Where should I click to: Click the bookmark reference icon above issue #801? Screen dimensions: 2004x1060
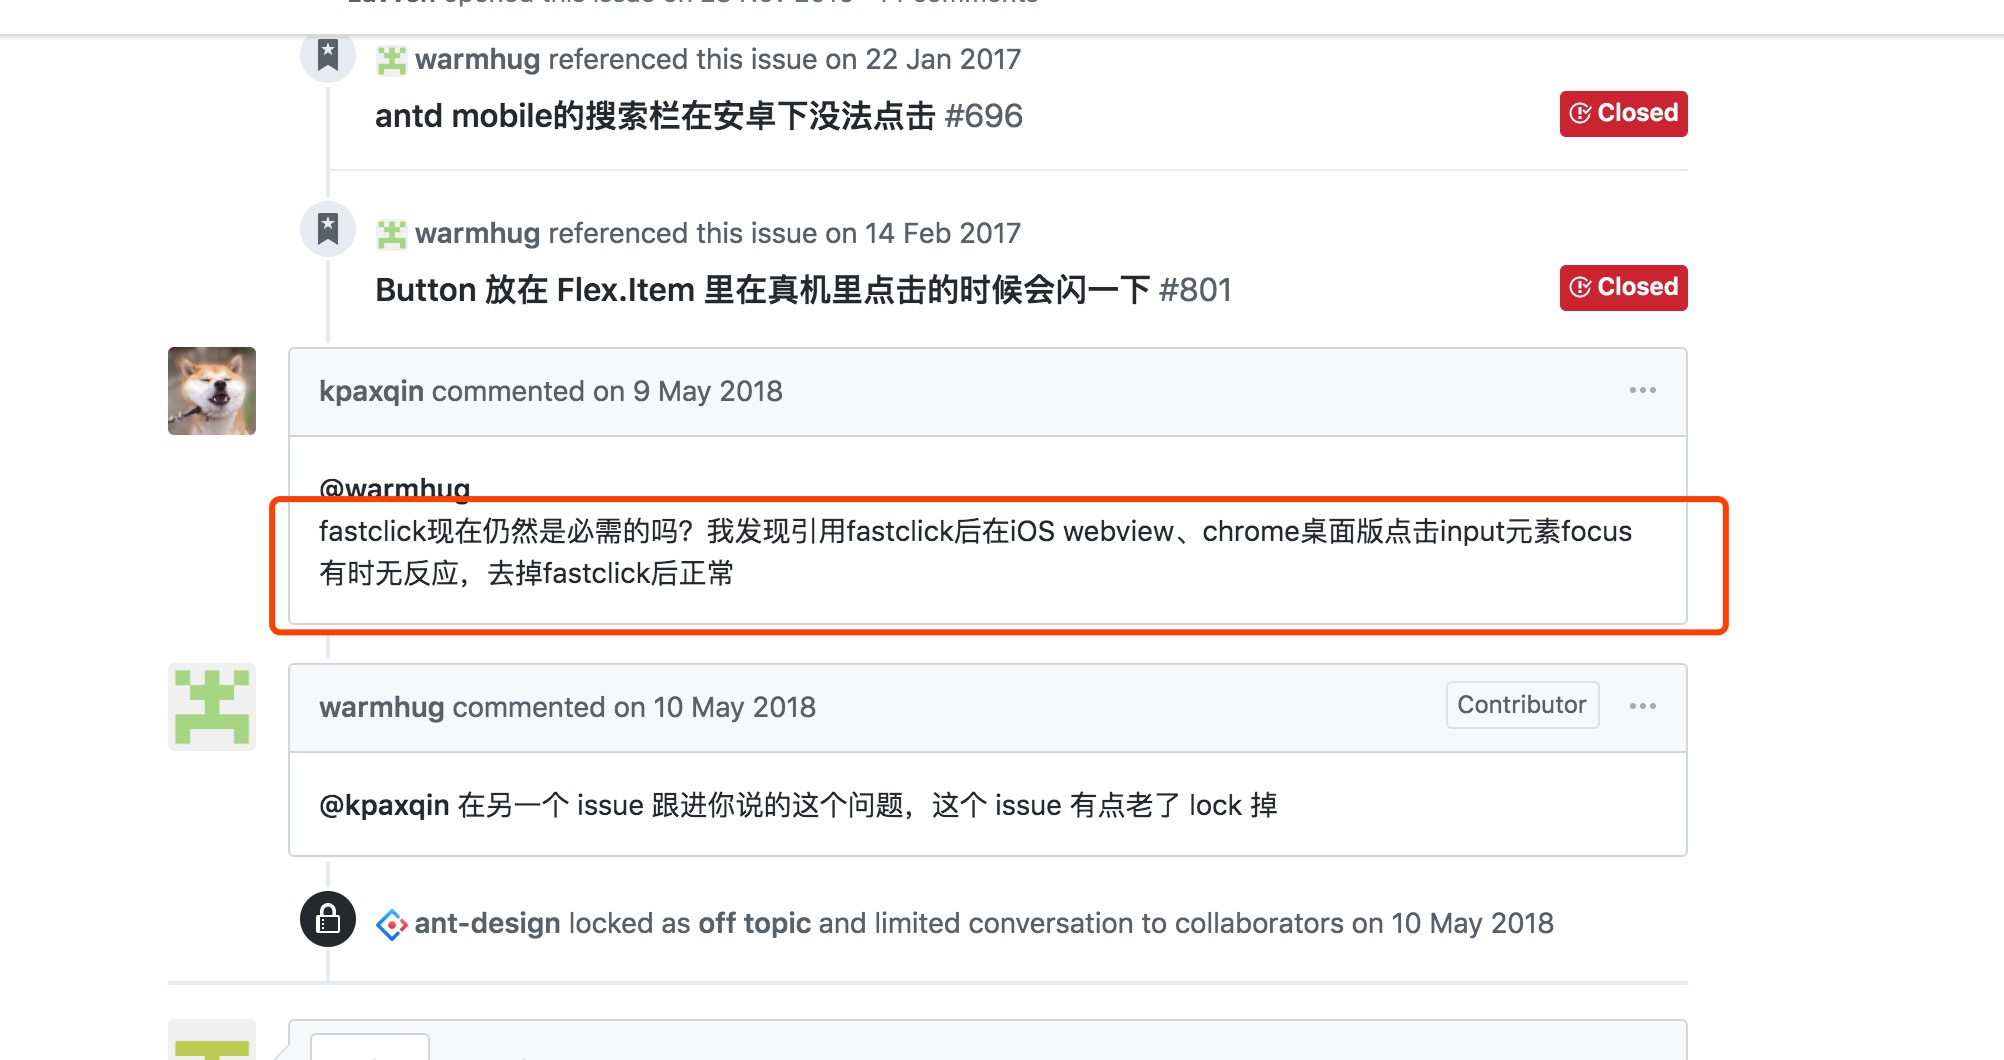327,229
